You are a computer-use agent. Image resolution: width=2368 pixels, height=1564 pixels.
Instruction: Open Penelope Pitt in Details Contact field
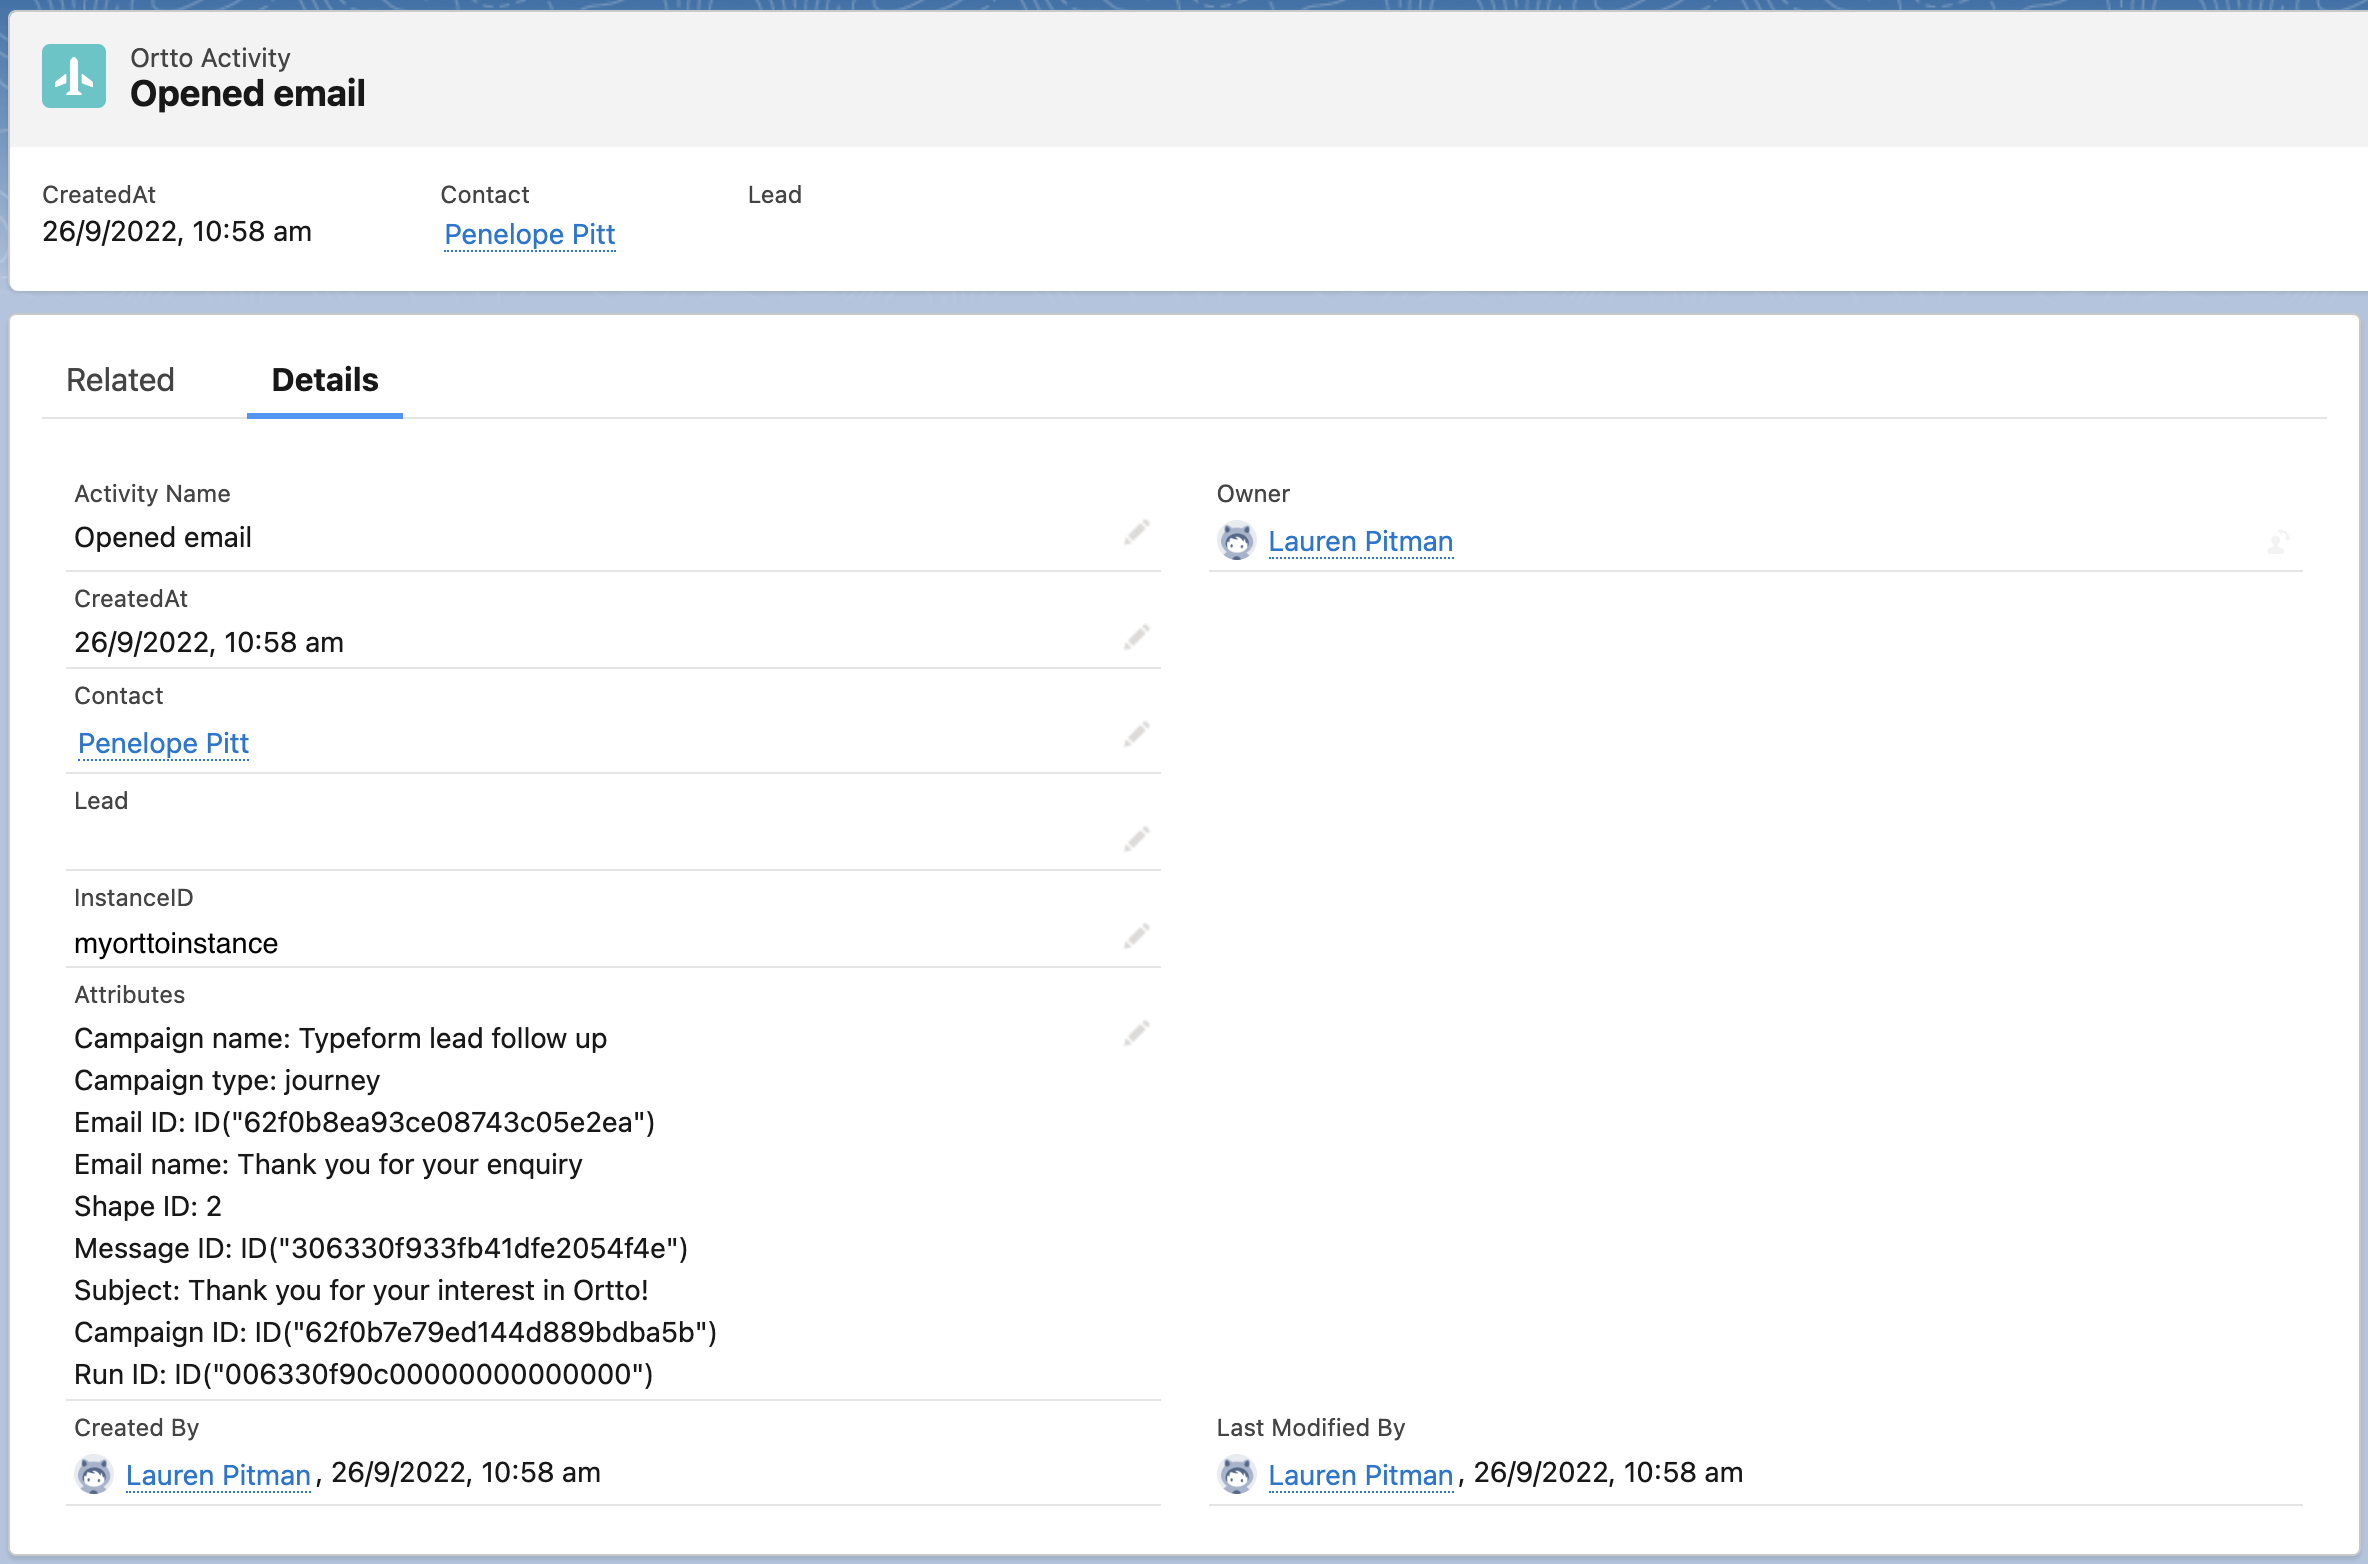[x=164, y=743]
